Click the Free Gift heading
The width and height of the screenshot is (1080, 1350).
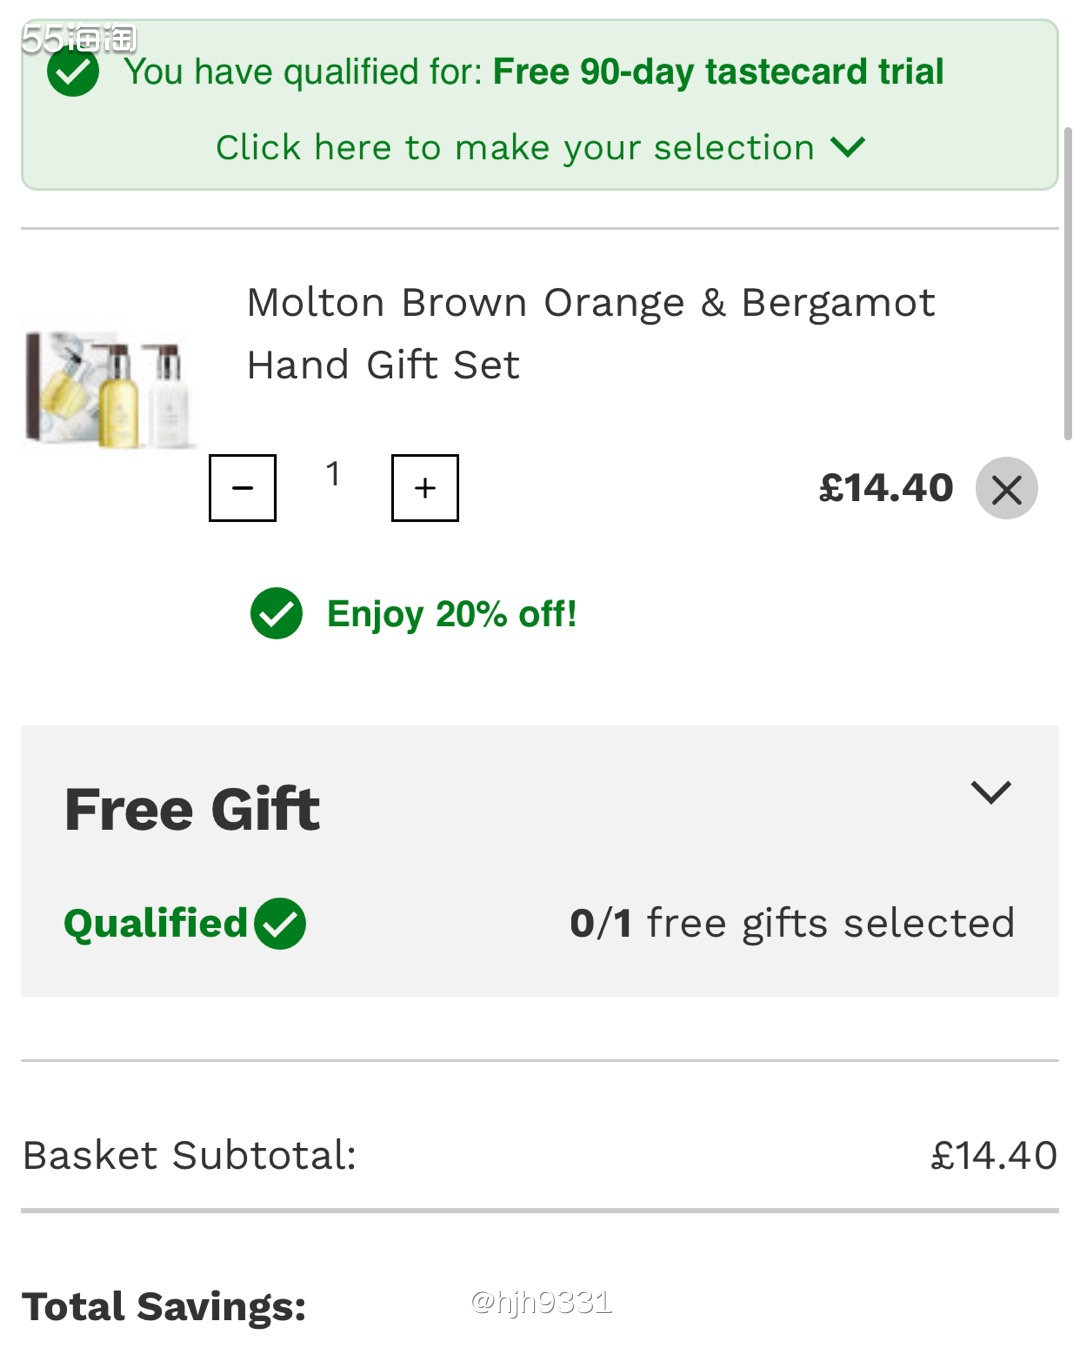[192, 809]
